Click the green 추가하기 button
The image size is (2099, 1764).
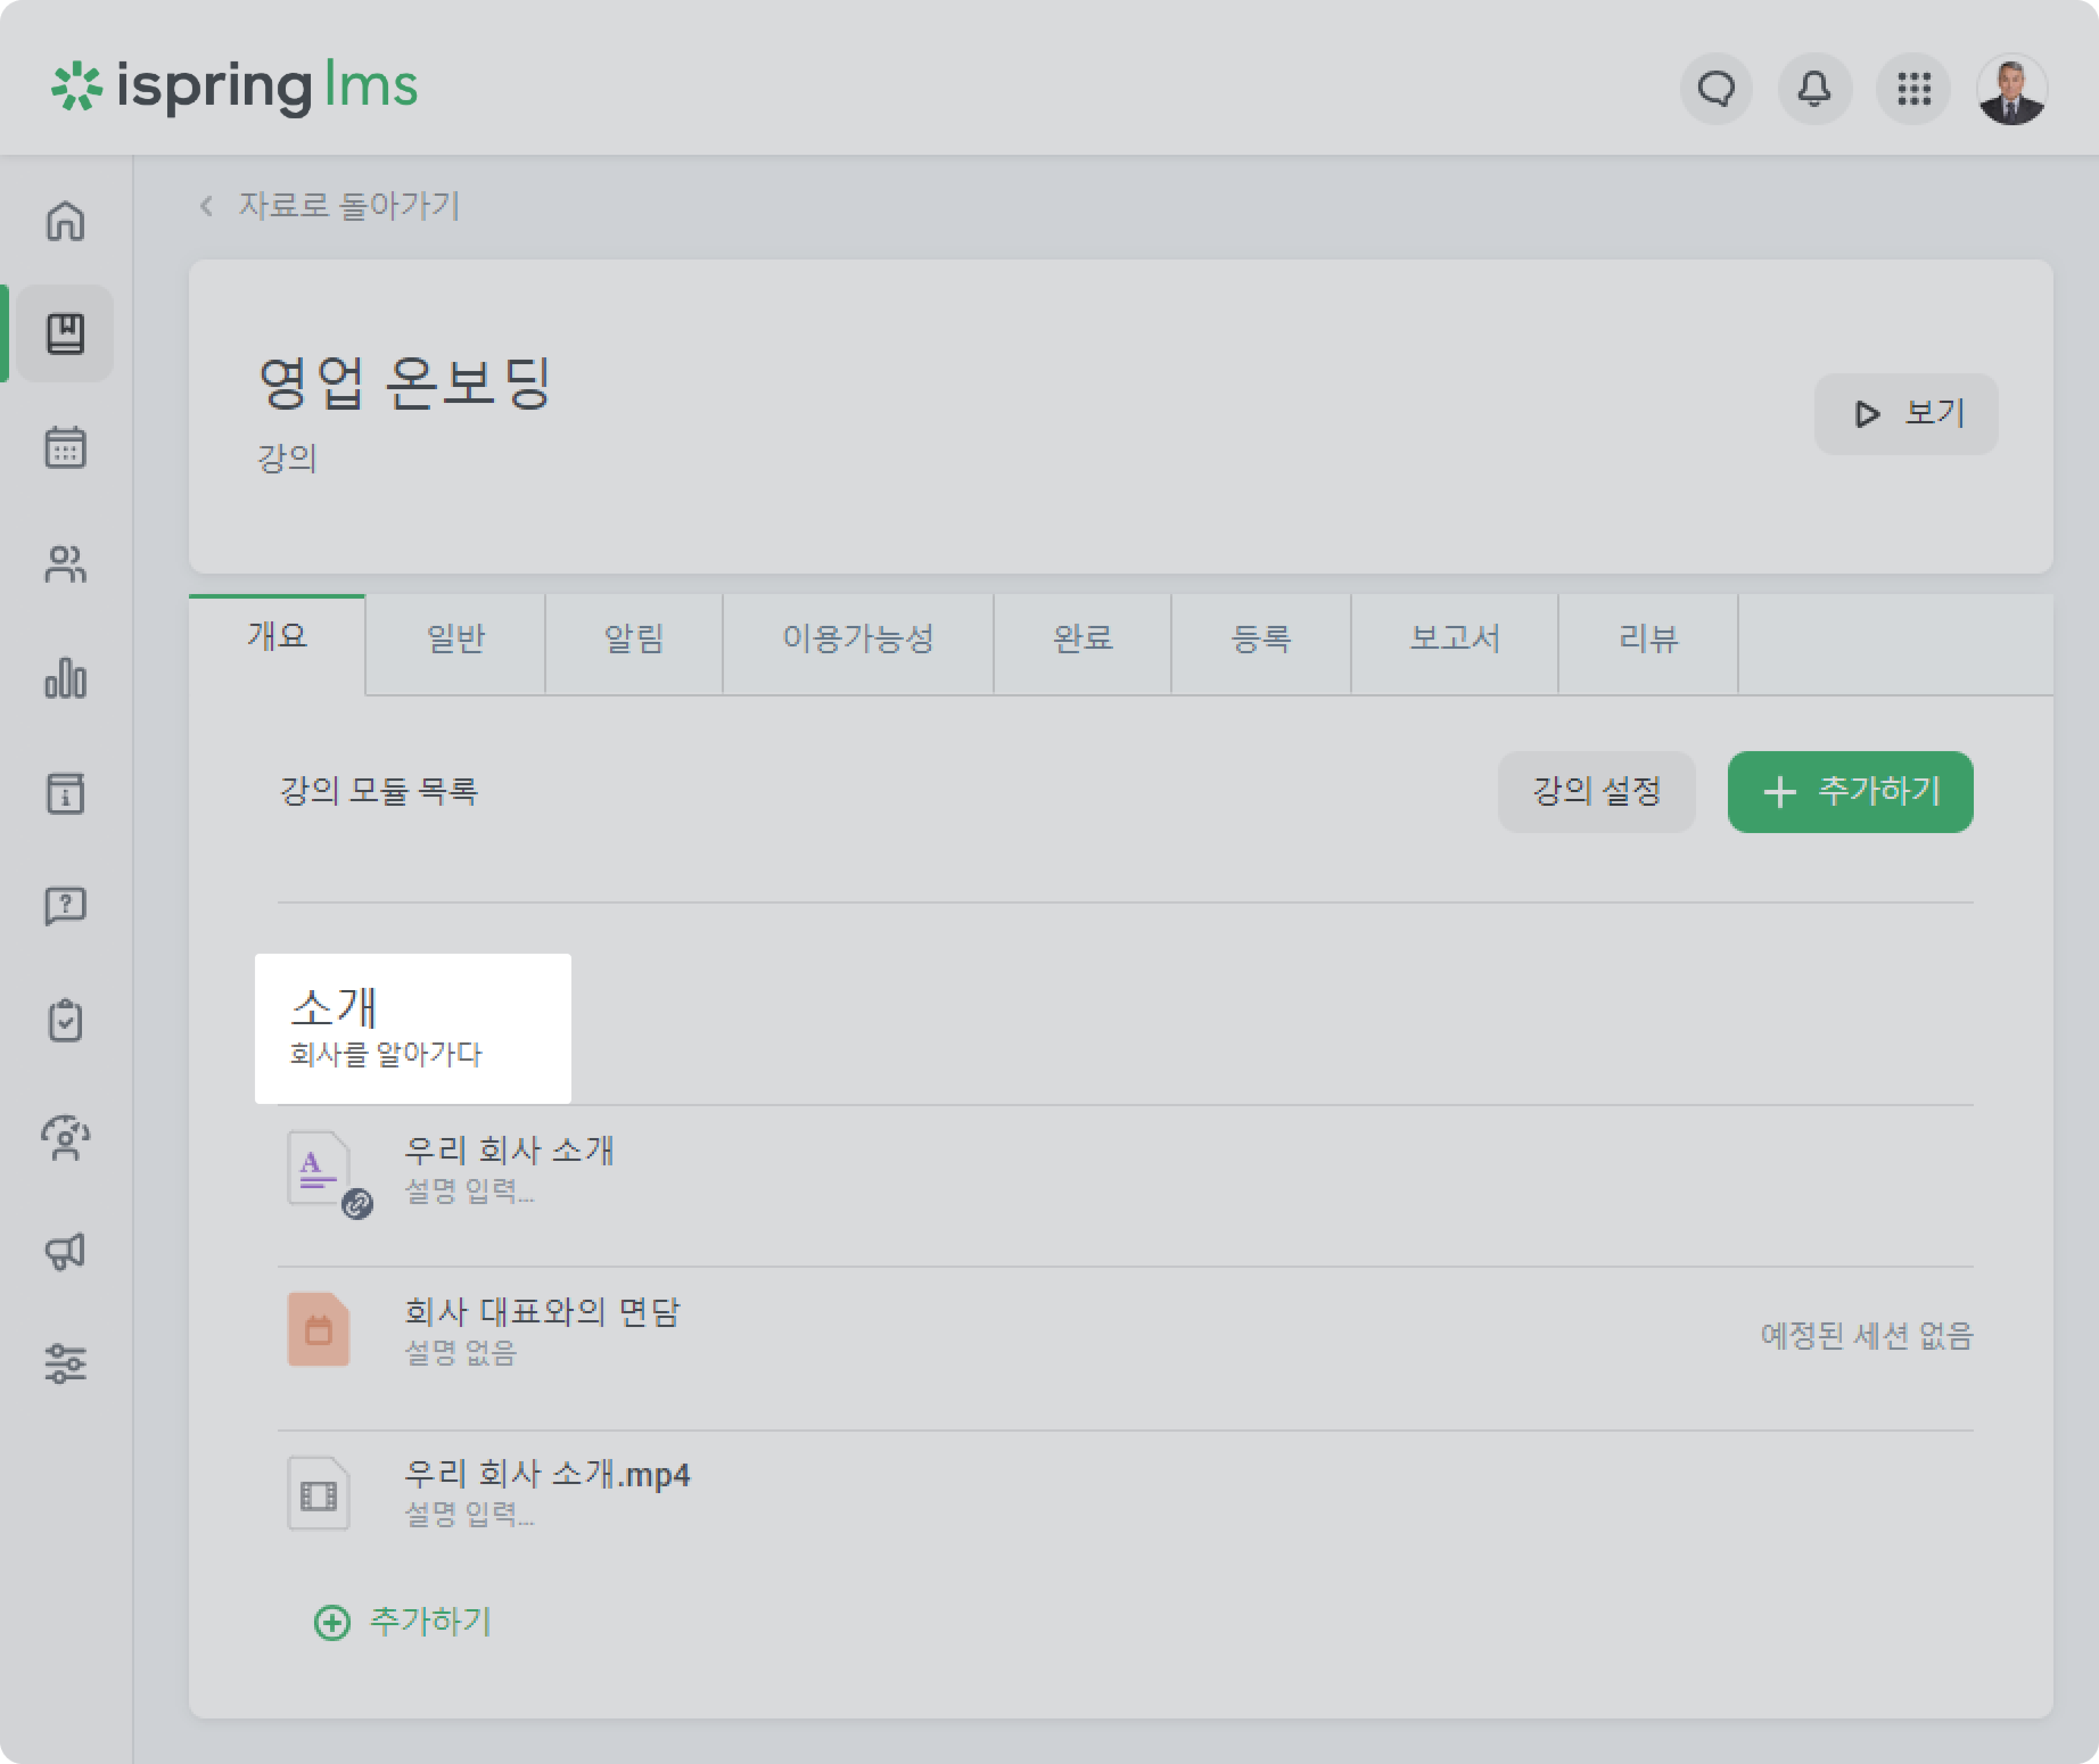[1850, 791]
